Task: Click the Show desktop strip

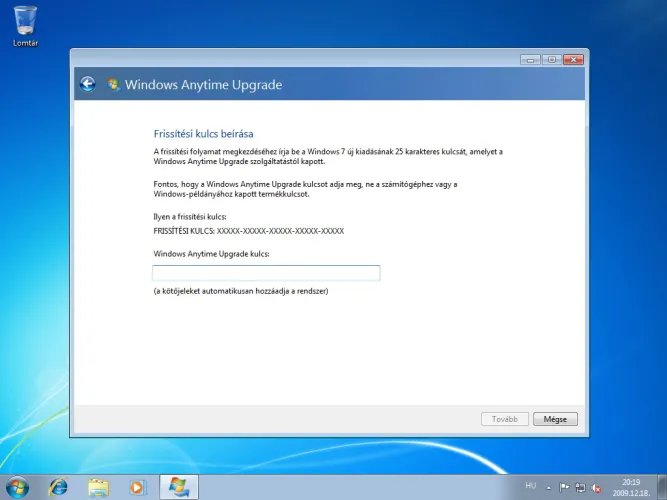Action: [662, 488]
